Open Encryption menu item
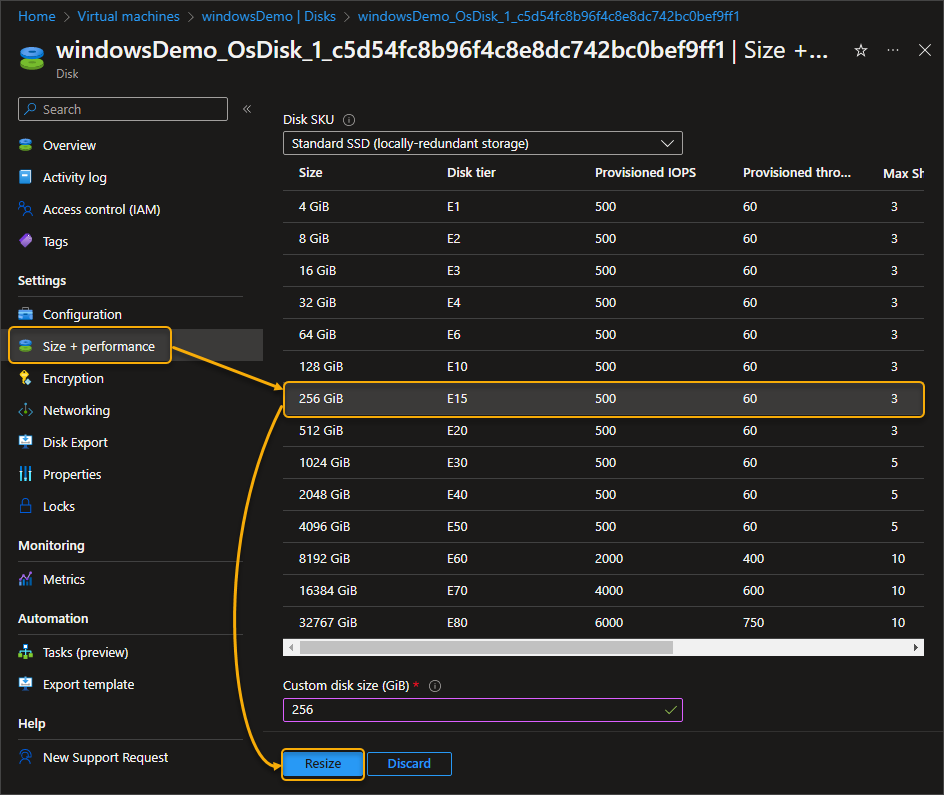Viewport: 944px width, 795px height. [73, 379]
